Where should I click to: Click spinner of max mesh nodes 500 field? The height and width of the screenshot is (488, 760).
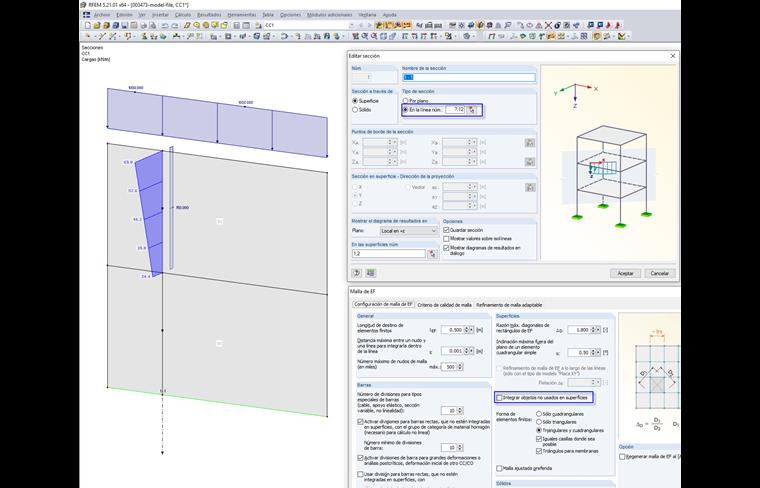tap(460, 367)
